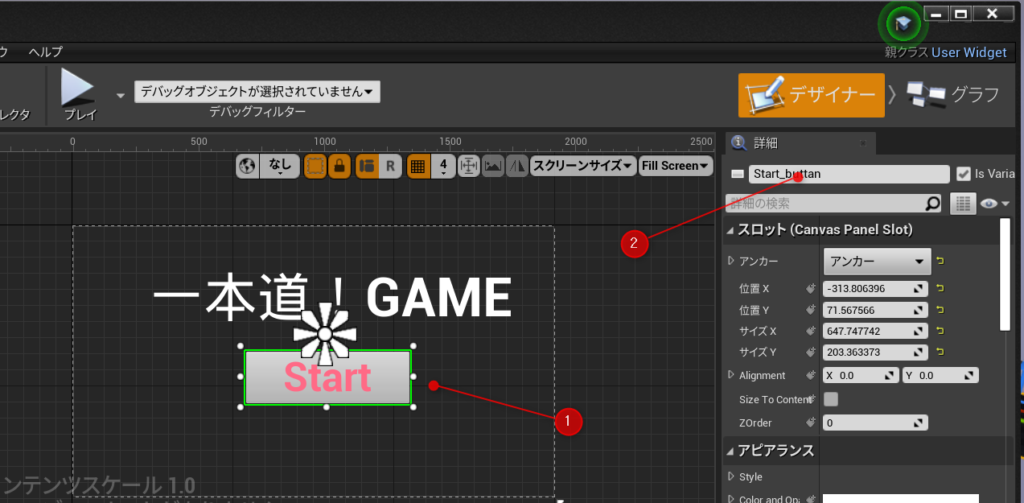The height and width of the screenshot is (503, 1024).
Task: Open the ヘルプ menu
Action: point(45,51)
